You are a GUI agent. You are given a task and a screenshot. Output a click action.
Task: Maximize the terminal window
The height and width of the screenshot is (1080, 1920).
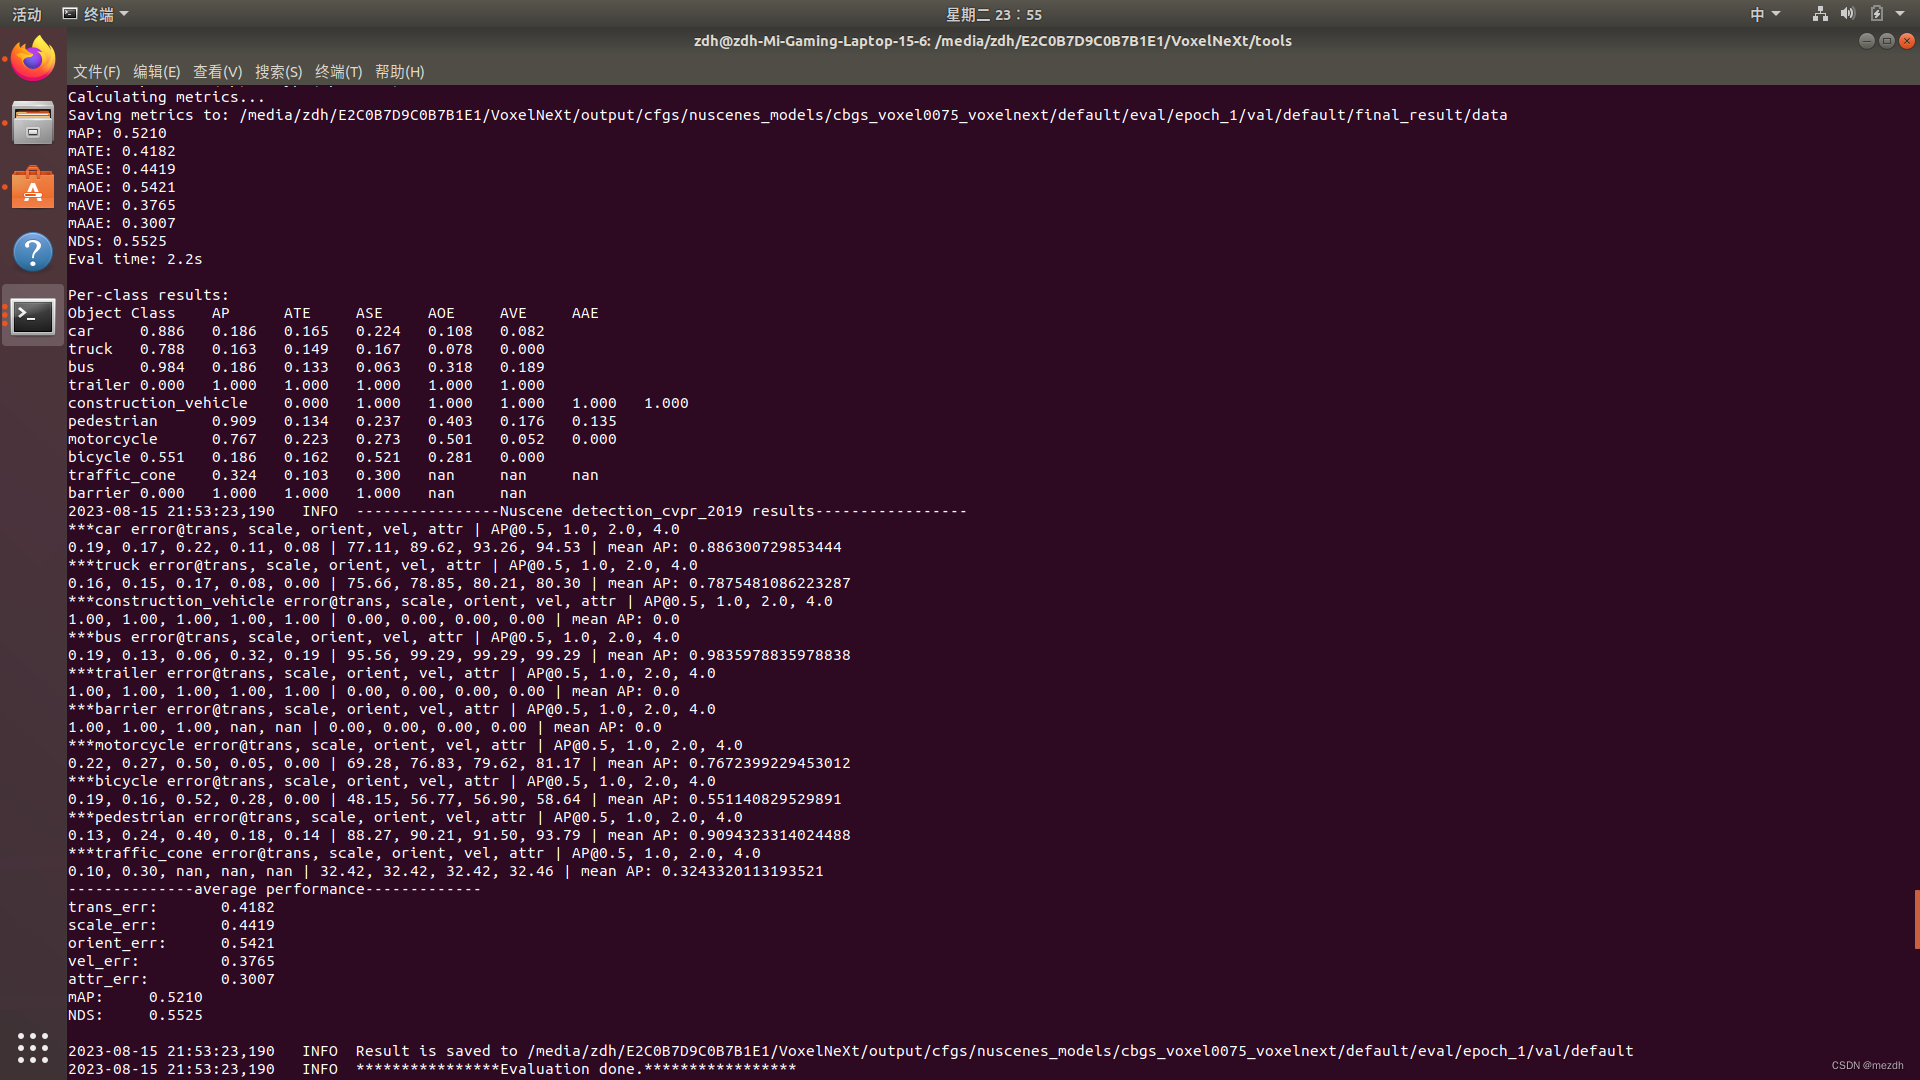click(x=1886, y=41)
